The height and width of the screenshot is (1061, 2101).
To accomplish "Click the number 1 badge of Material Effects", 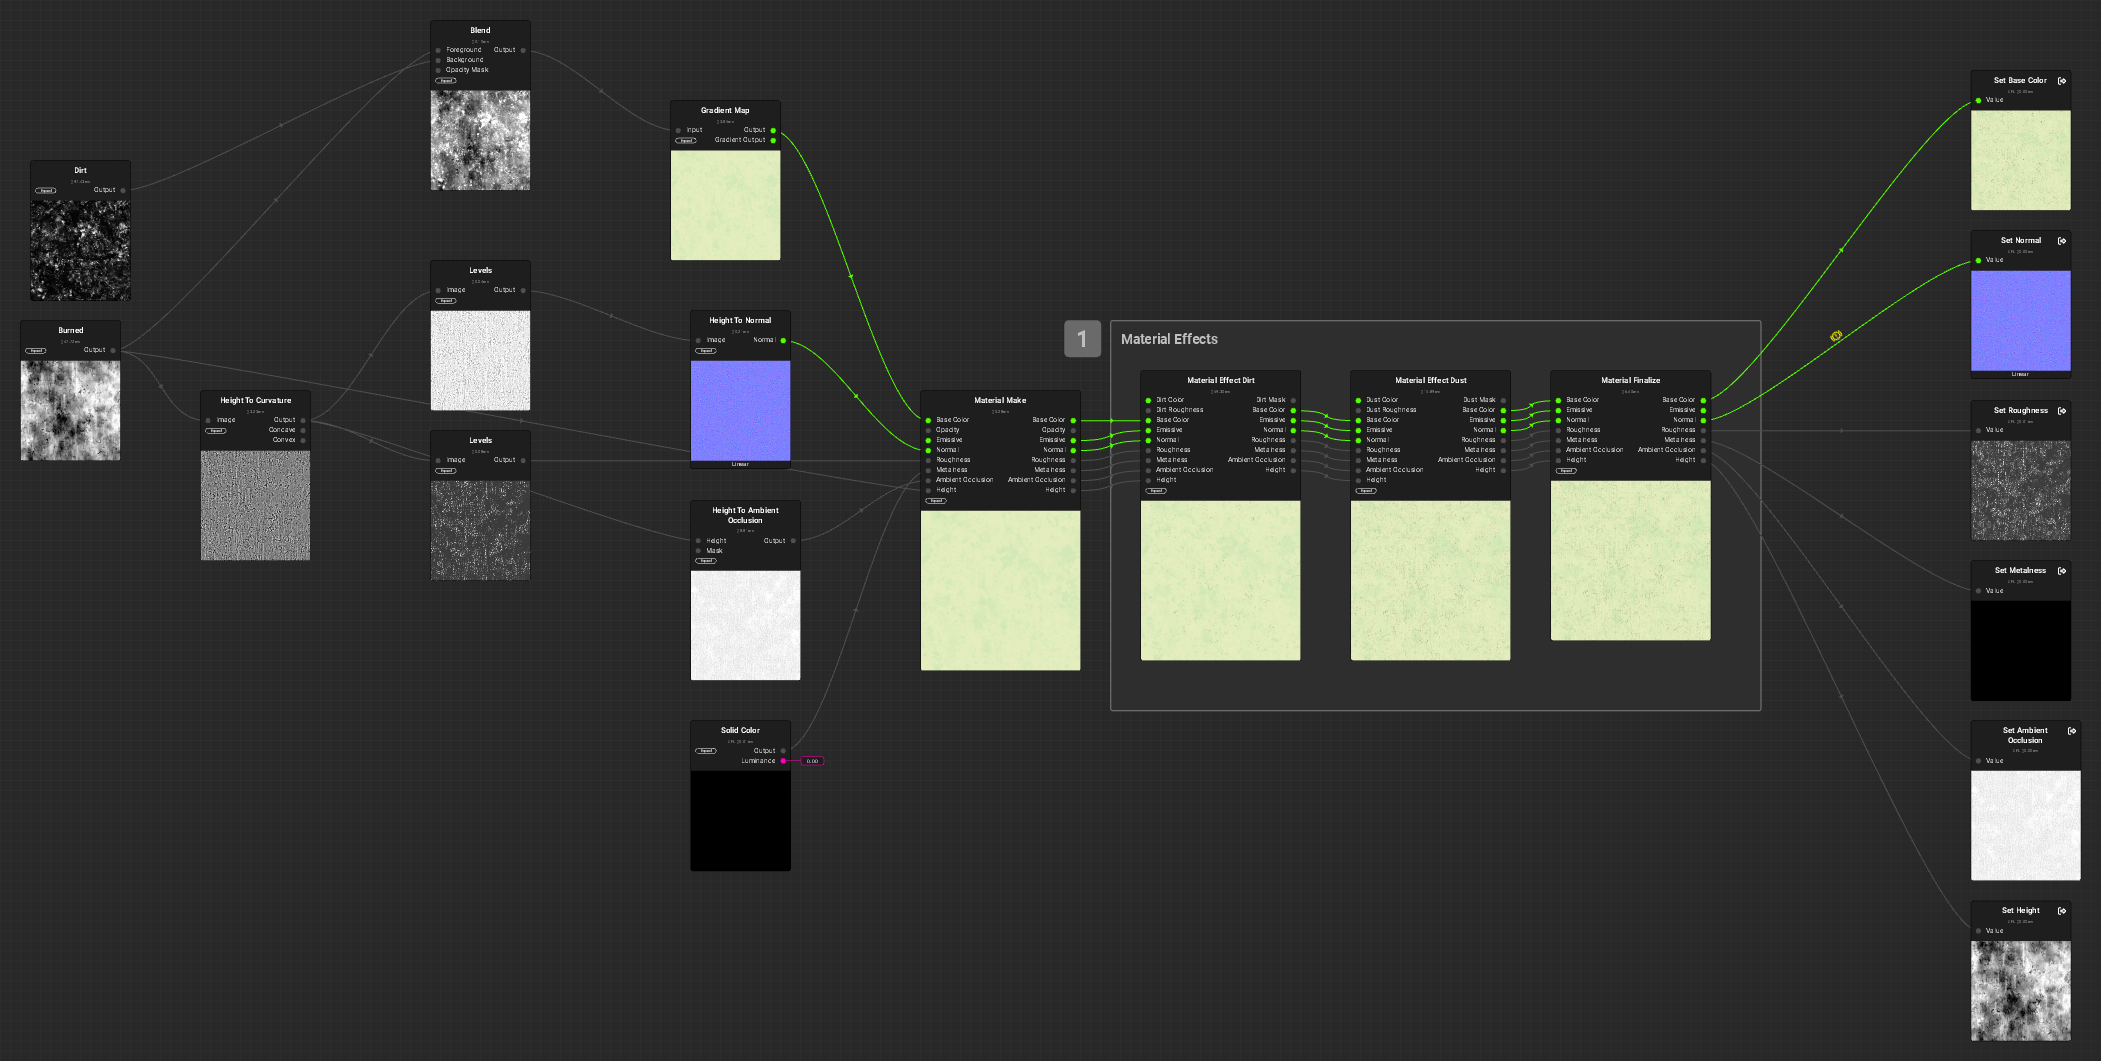I will [x=1082, y=339].
